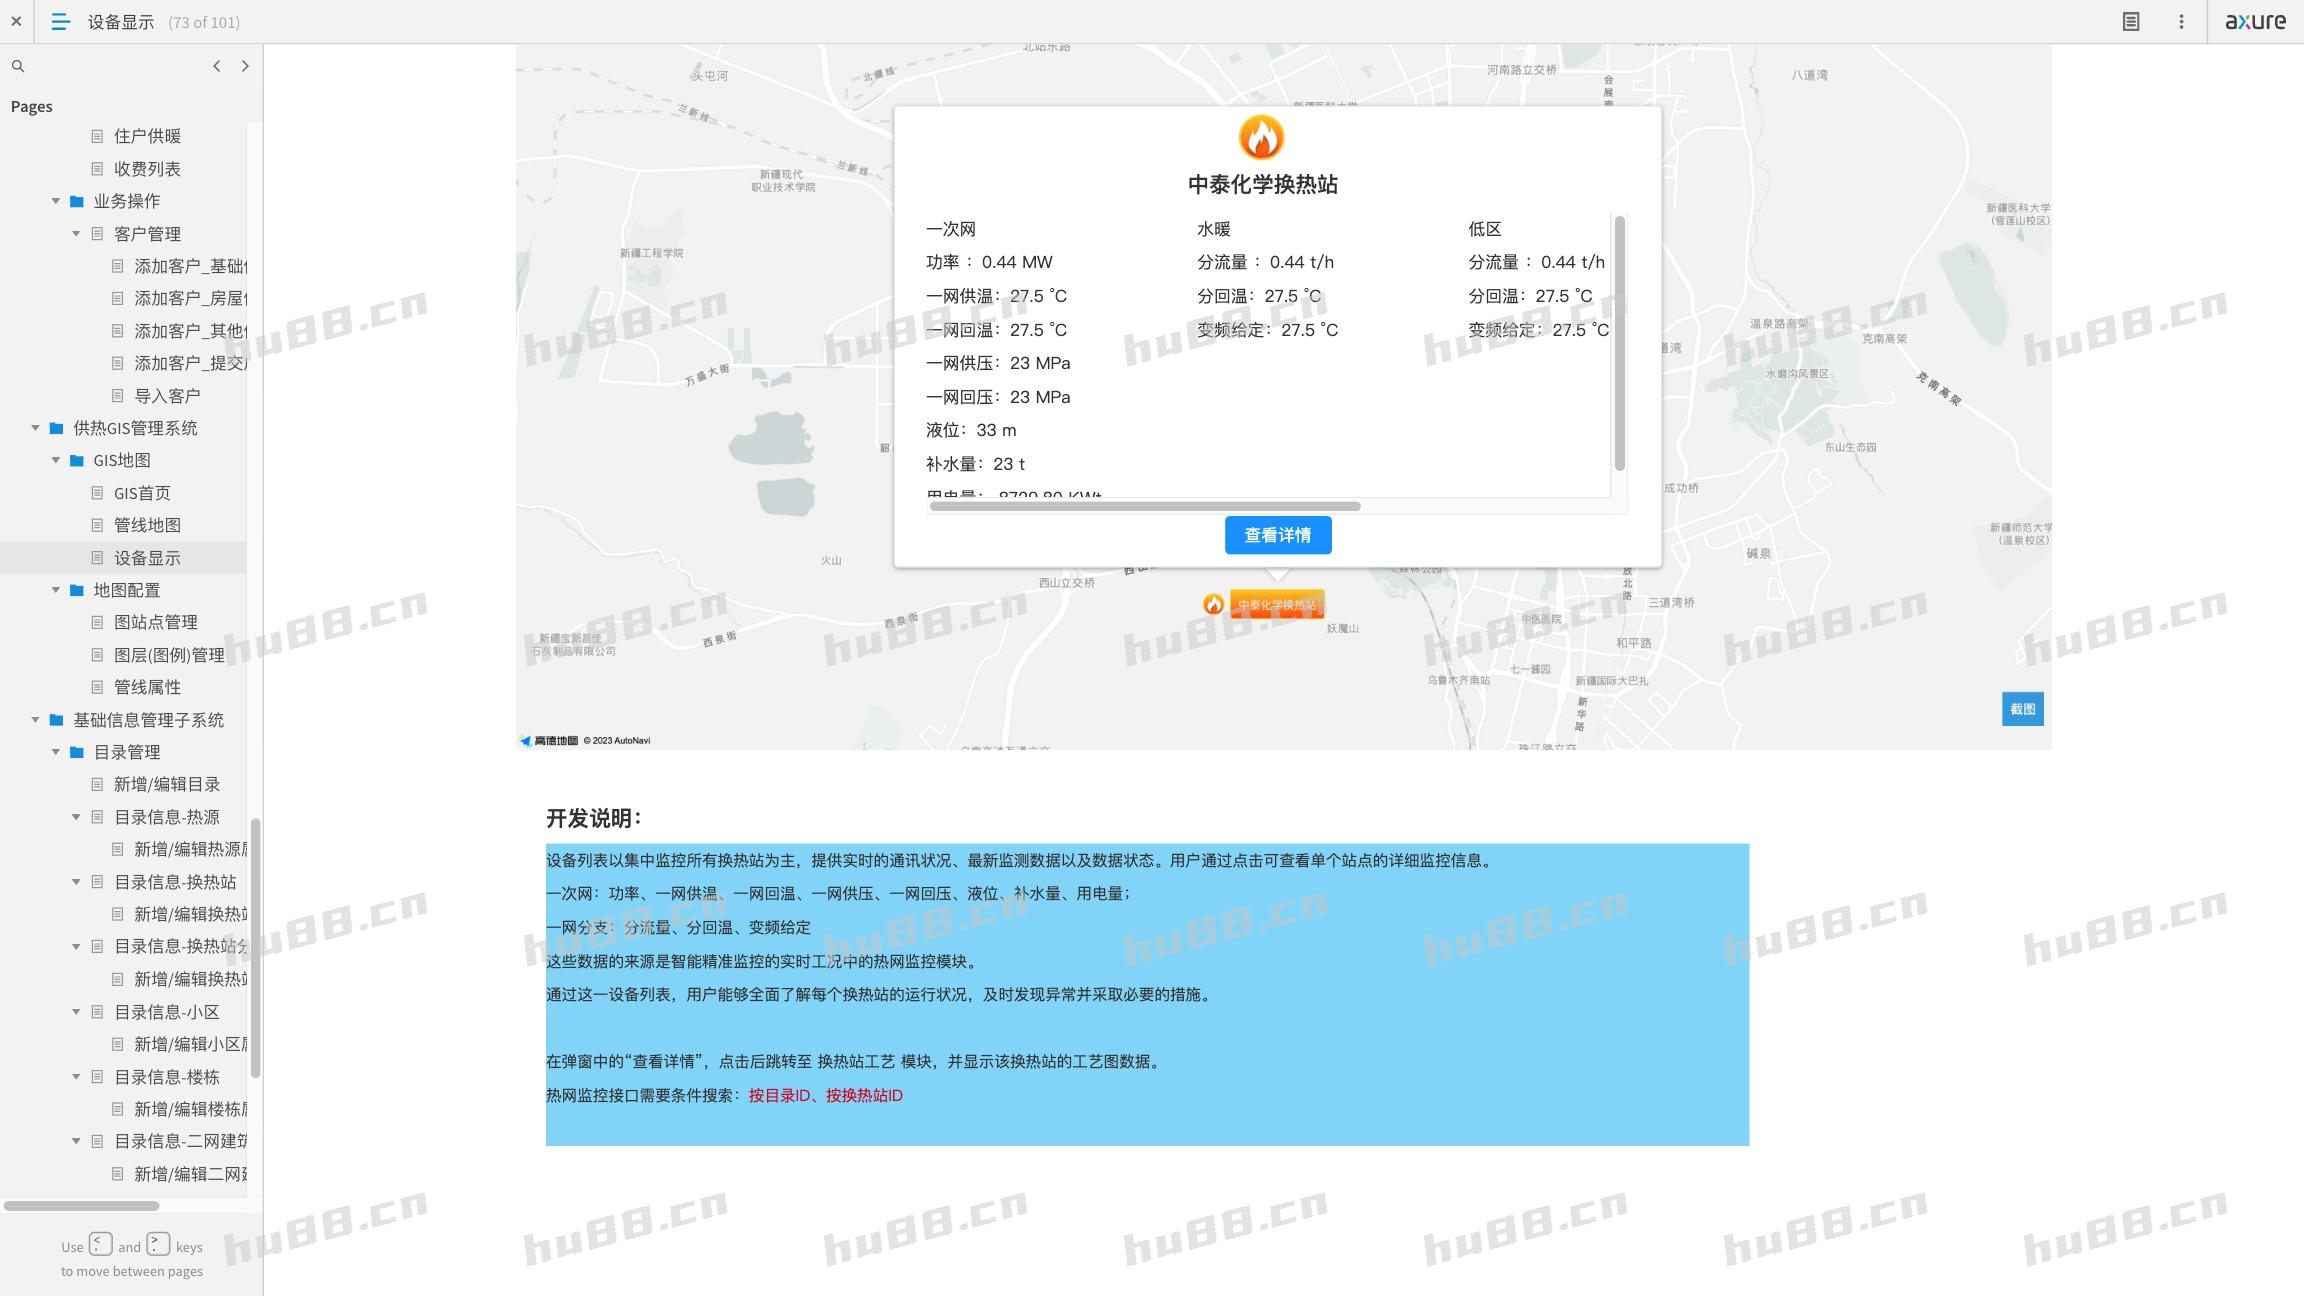2304x1296 pixels.
Task: Go to previous page arrow
Action: 216,66
